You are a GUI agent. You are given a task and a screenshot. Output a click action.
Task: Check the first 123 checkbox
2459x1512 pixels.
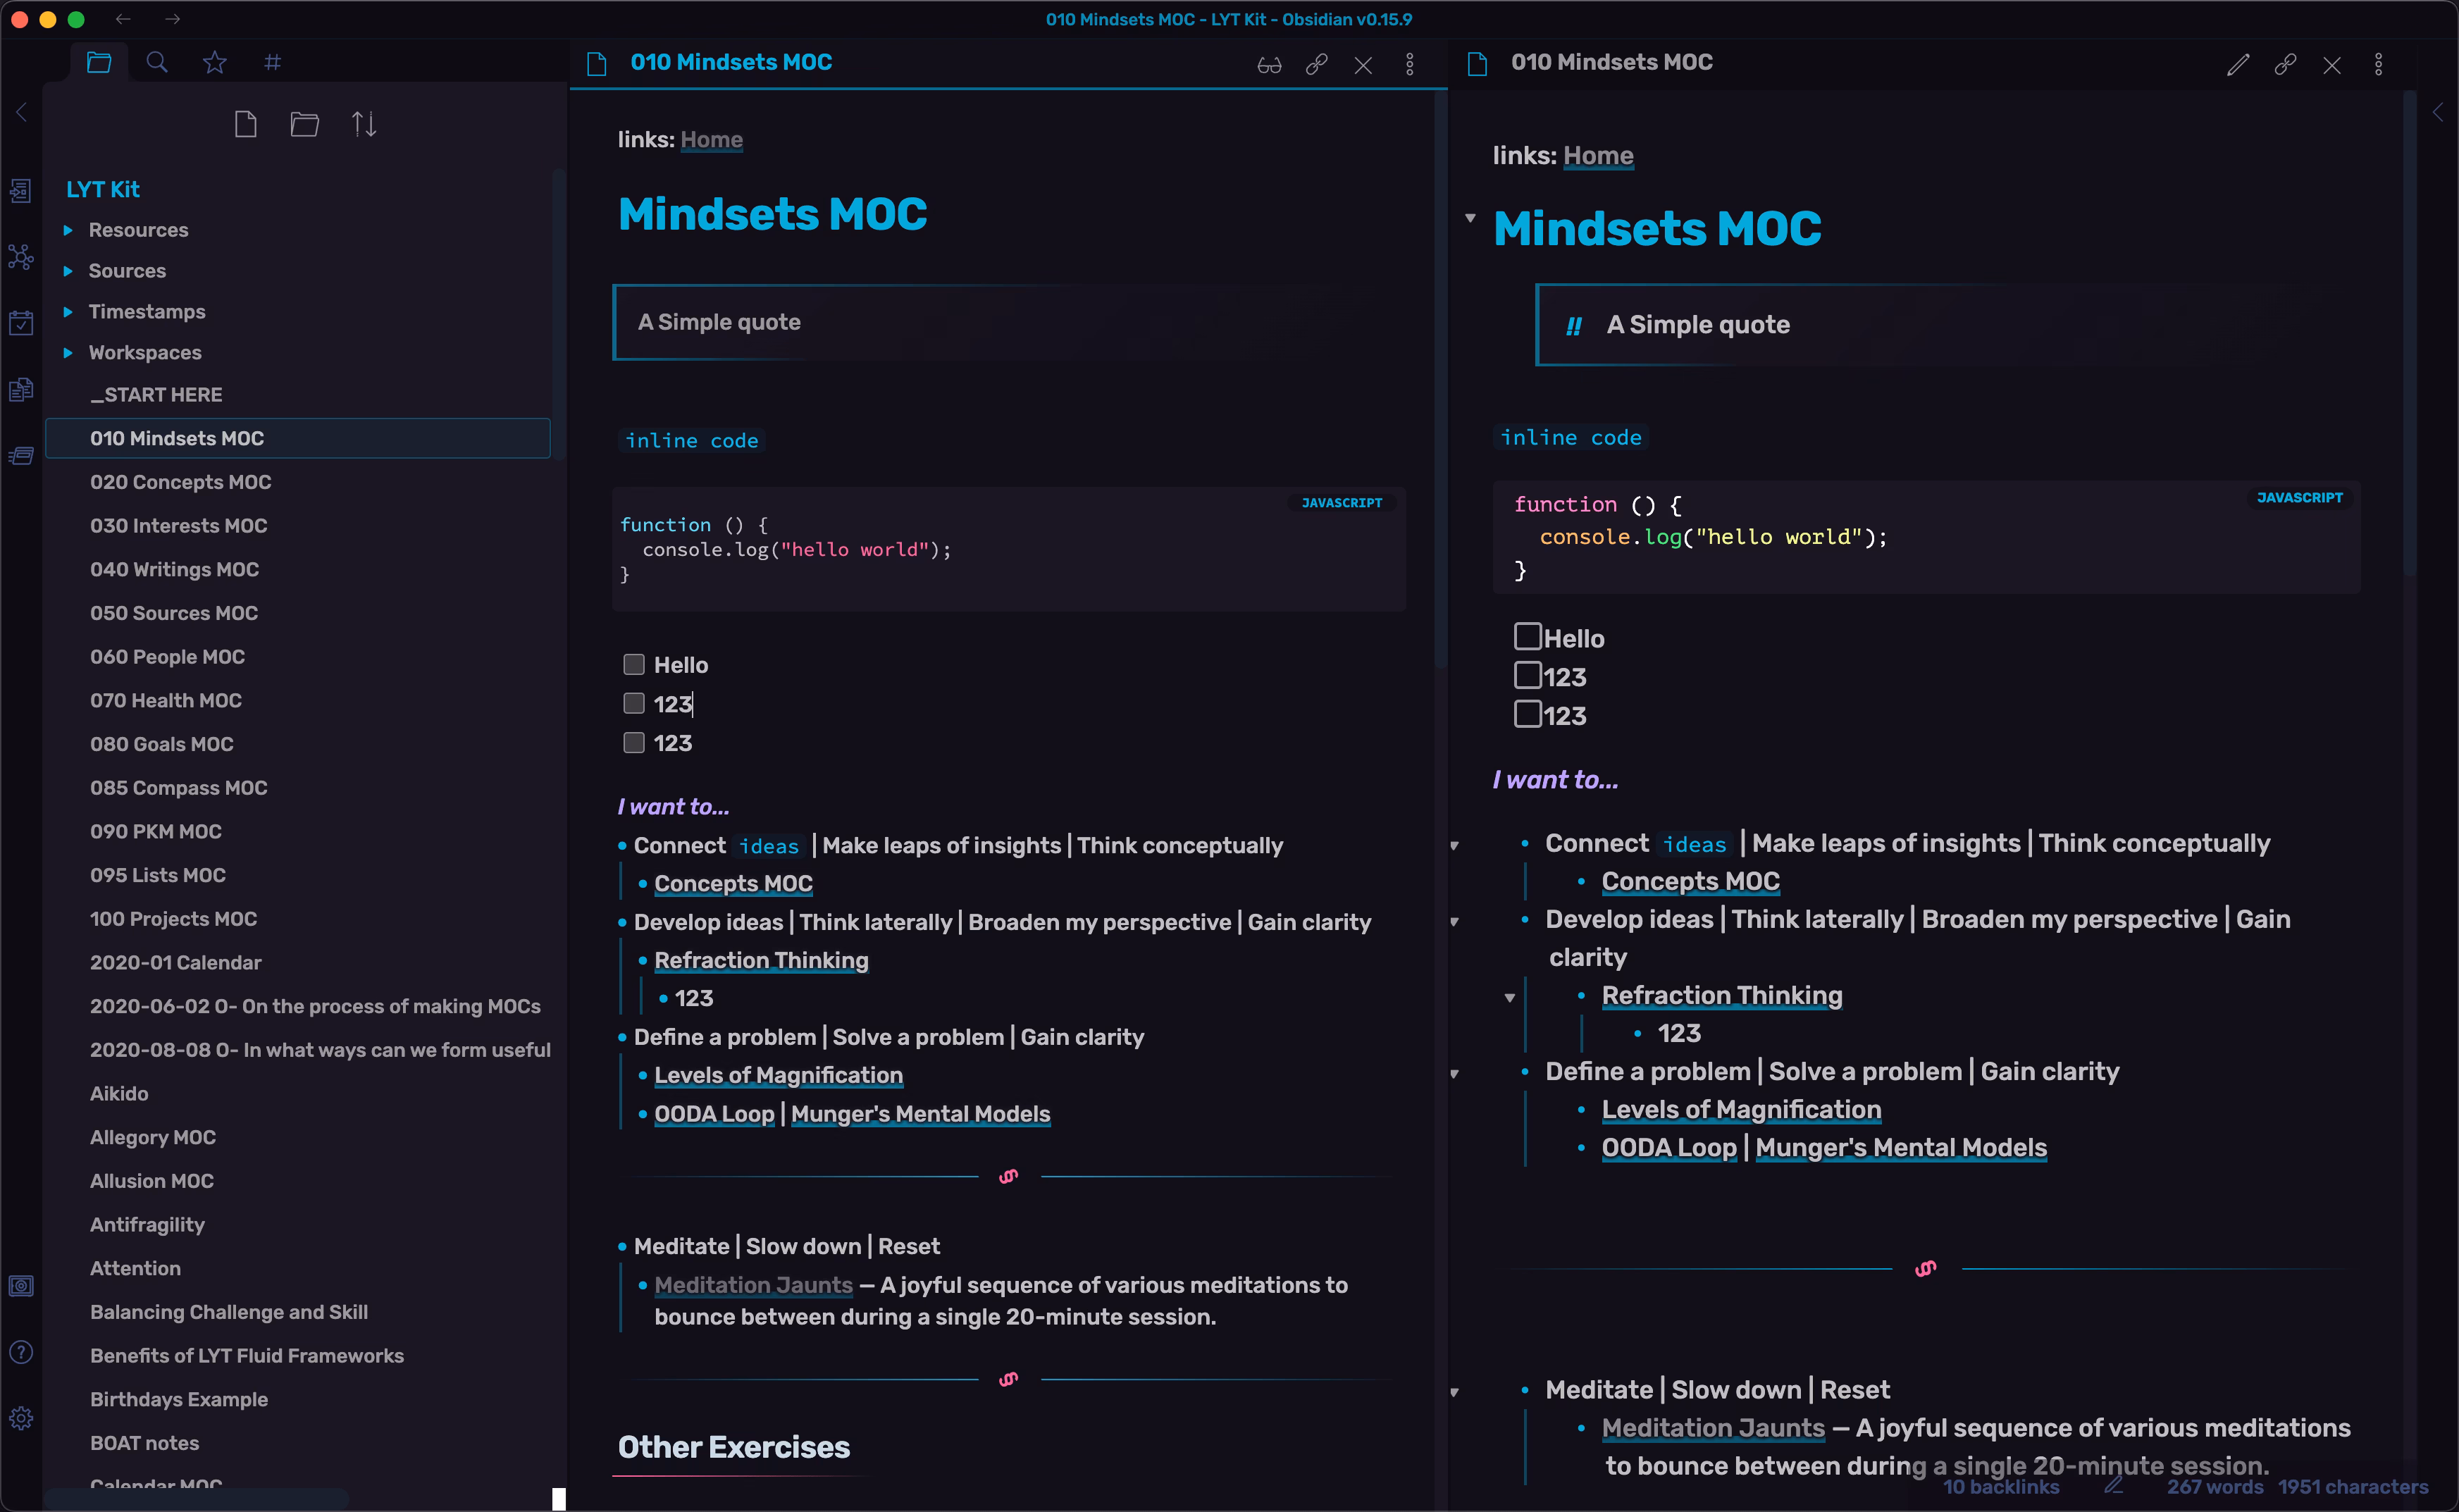634,703
